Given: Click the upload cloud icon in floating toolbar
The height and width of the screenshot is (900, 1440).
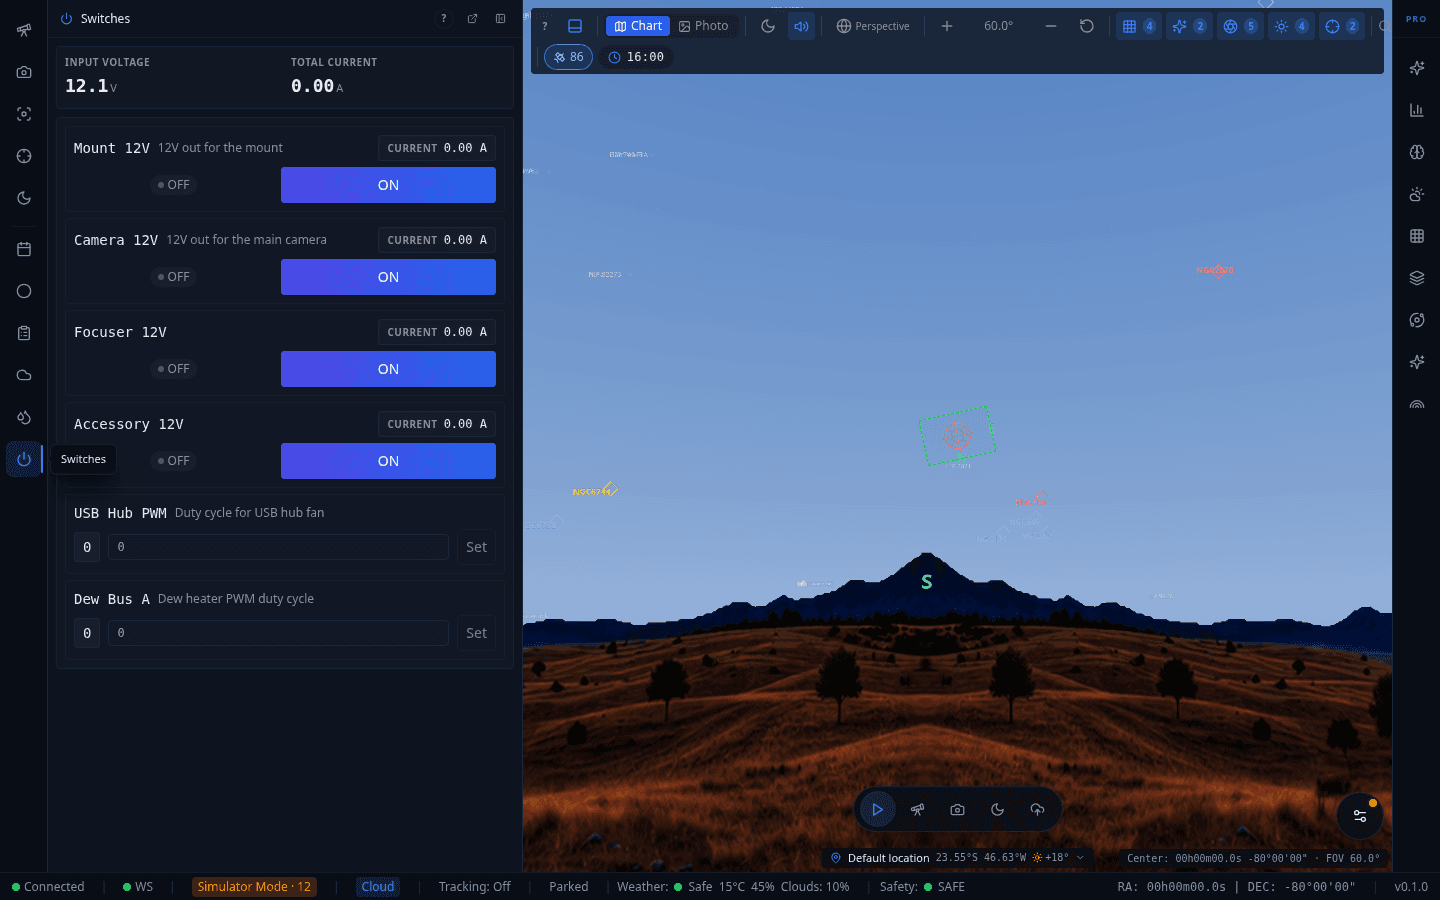Looking at the screenshot, I should 1037,810.
